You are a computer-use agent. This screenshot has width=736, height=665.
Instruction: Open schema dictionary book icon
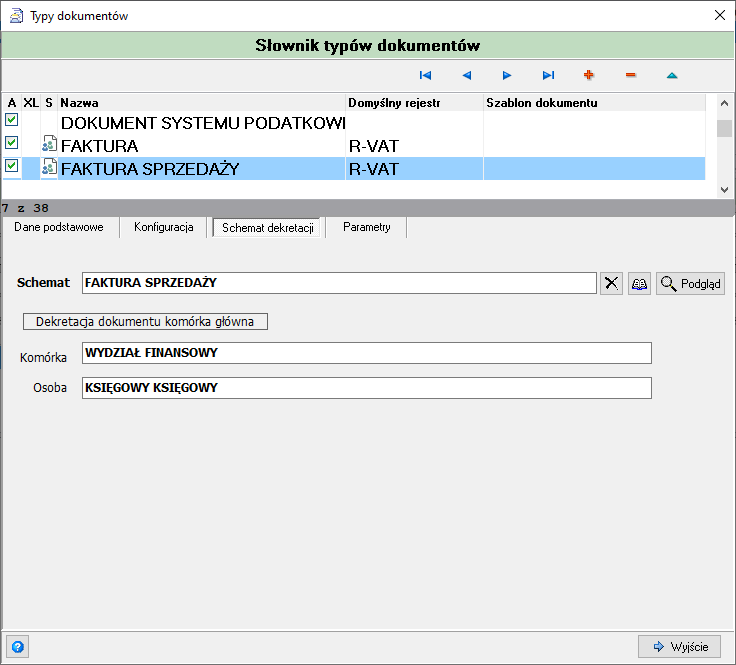[639, 283]
